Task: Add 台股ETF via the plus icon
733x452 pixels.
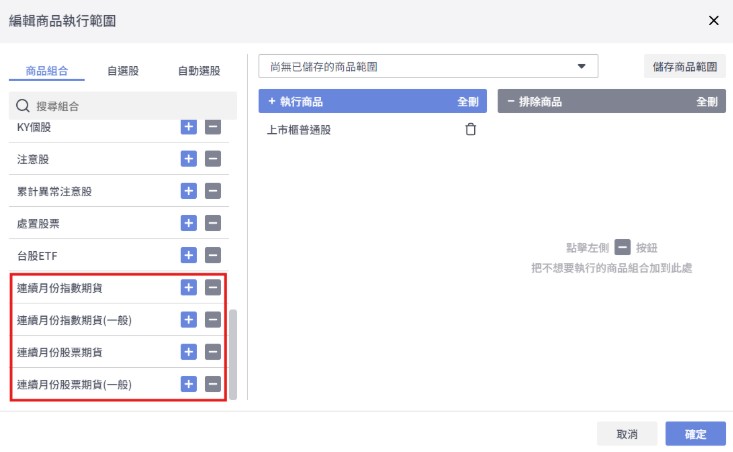Action: coord(189,255)
